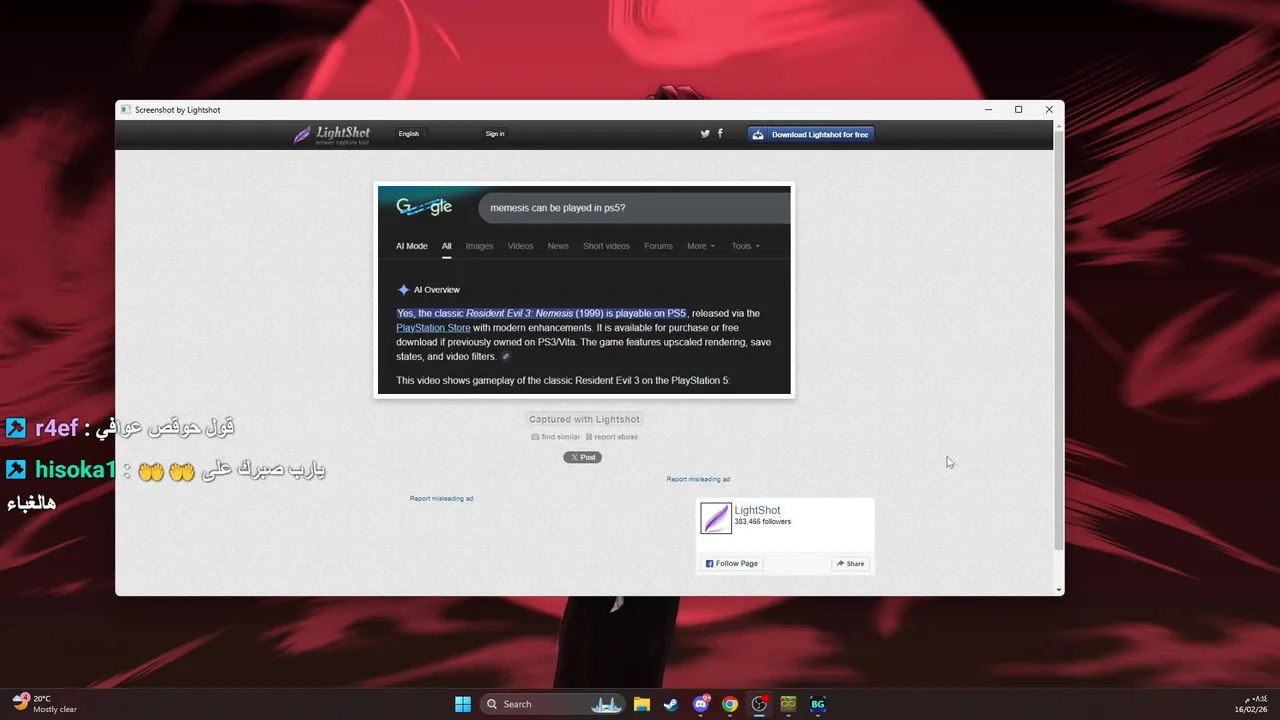Open the LightShot Facebook 'f' icon
This screenshot has height=720, width=1280.
coord(720,134)
